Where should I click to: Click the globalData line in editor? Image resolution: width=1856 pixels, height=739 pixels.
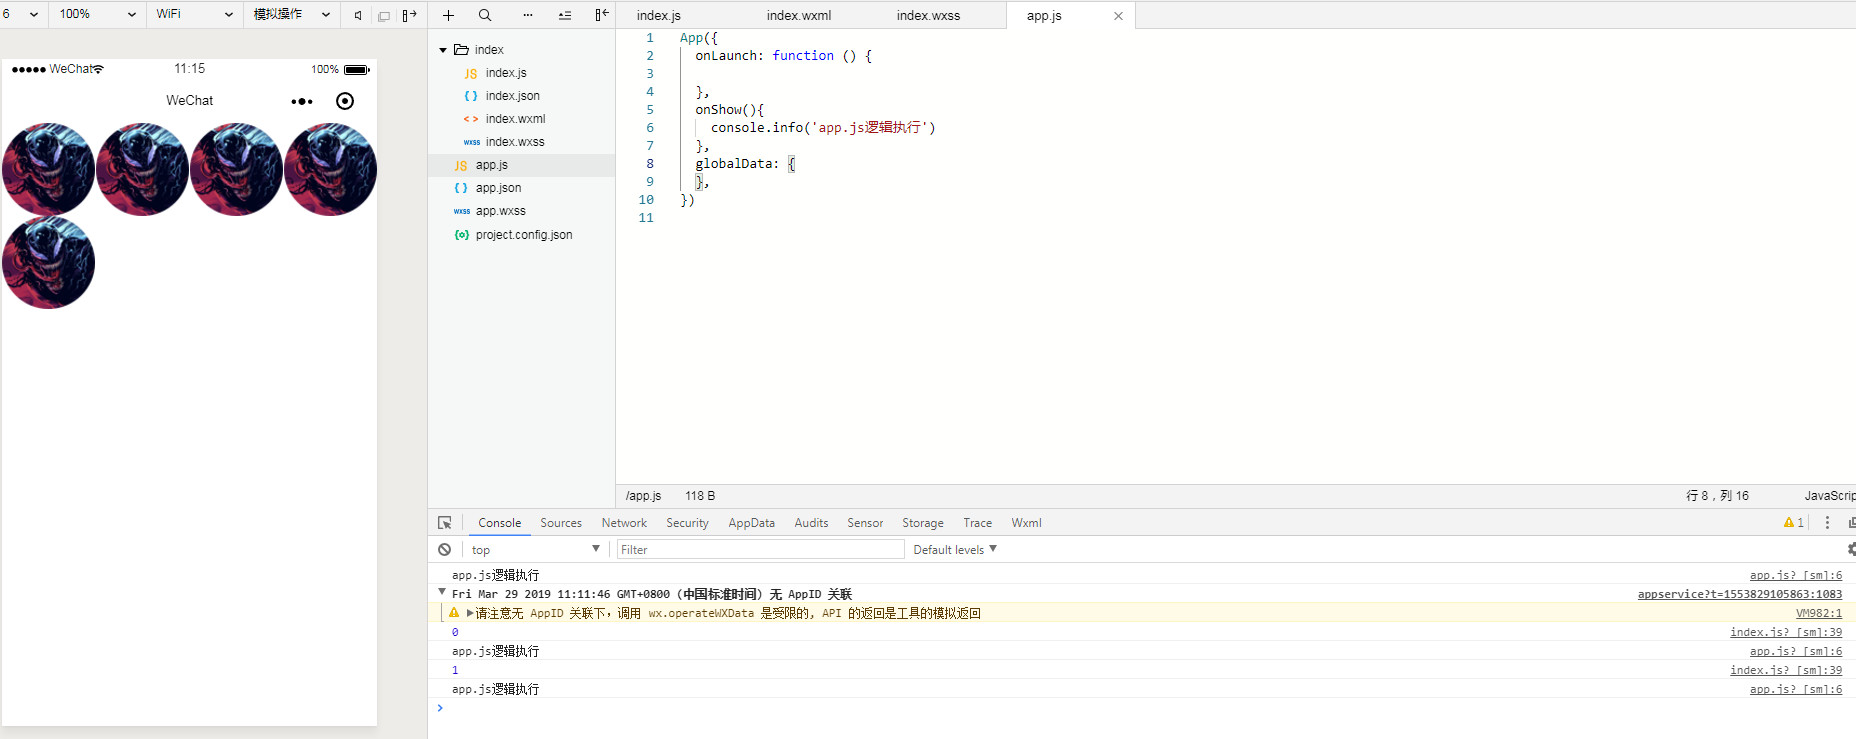click(x=745, y=164)
